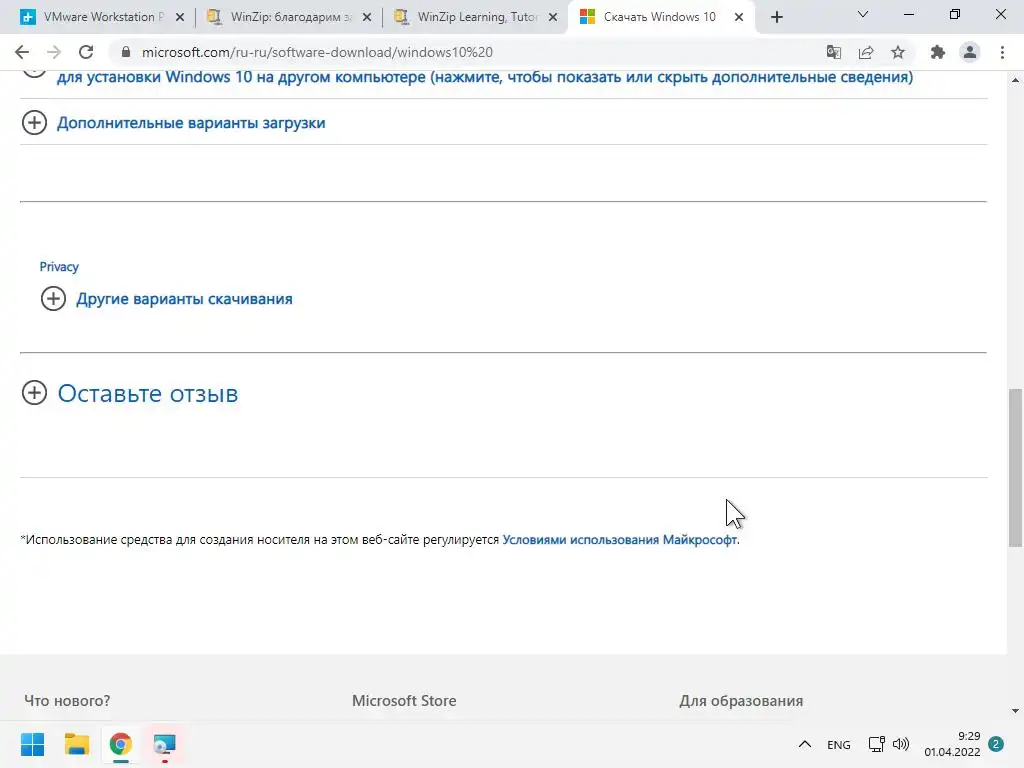Open the Chrome profile avatar

[970, 52]
